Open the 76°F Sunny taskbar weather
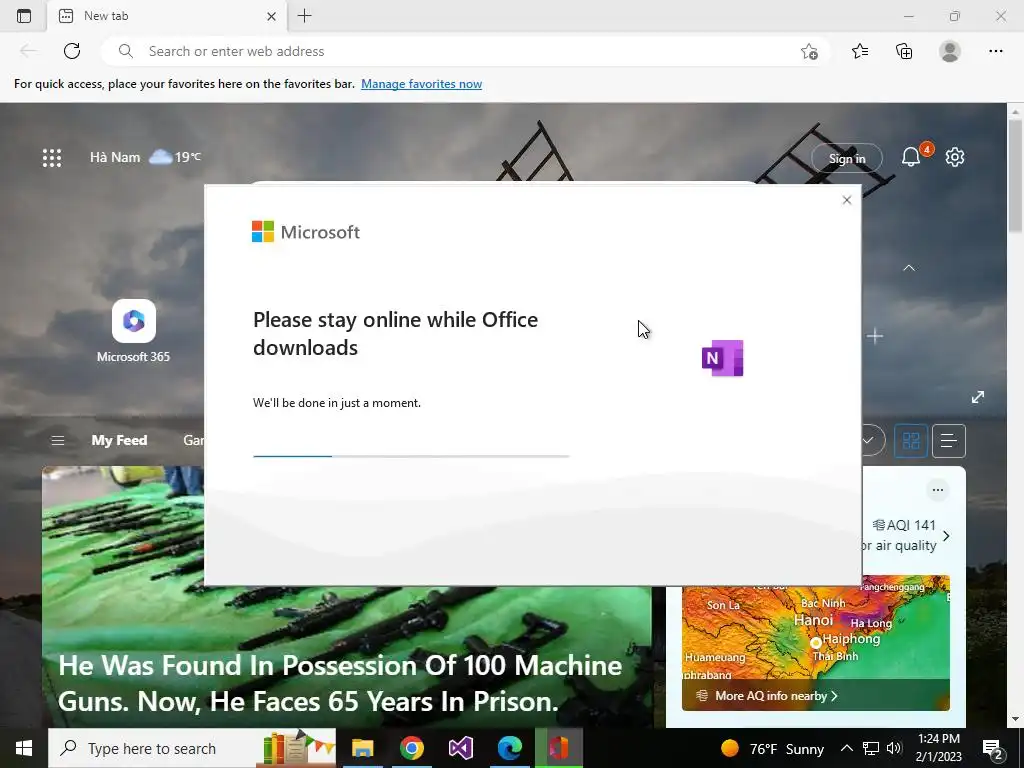The width and height of the screenshot is (1024, 768). (x=772, y=748)
